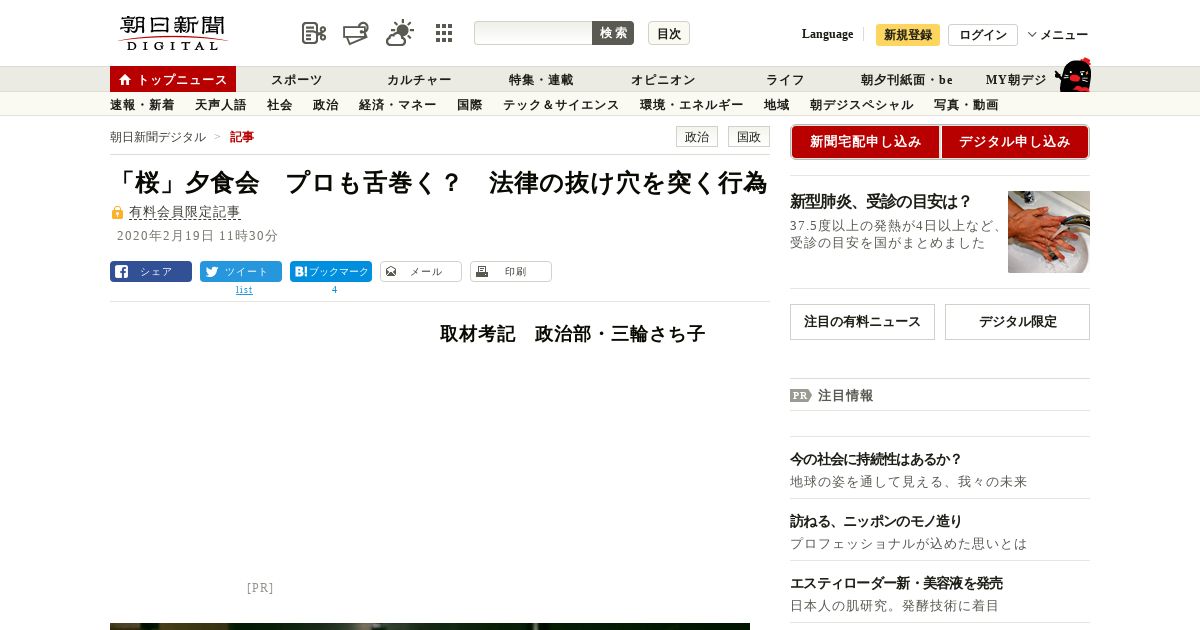Click the bookmark count 4 link
The width and height of the screenshot is (1200, 630).
[x=334, y=290]
